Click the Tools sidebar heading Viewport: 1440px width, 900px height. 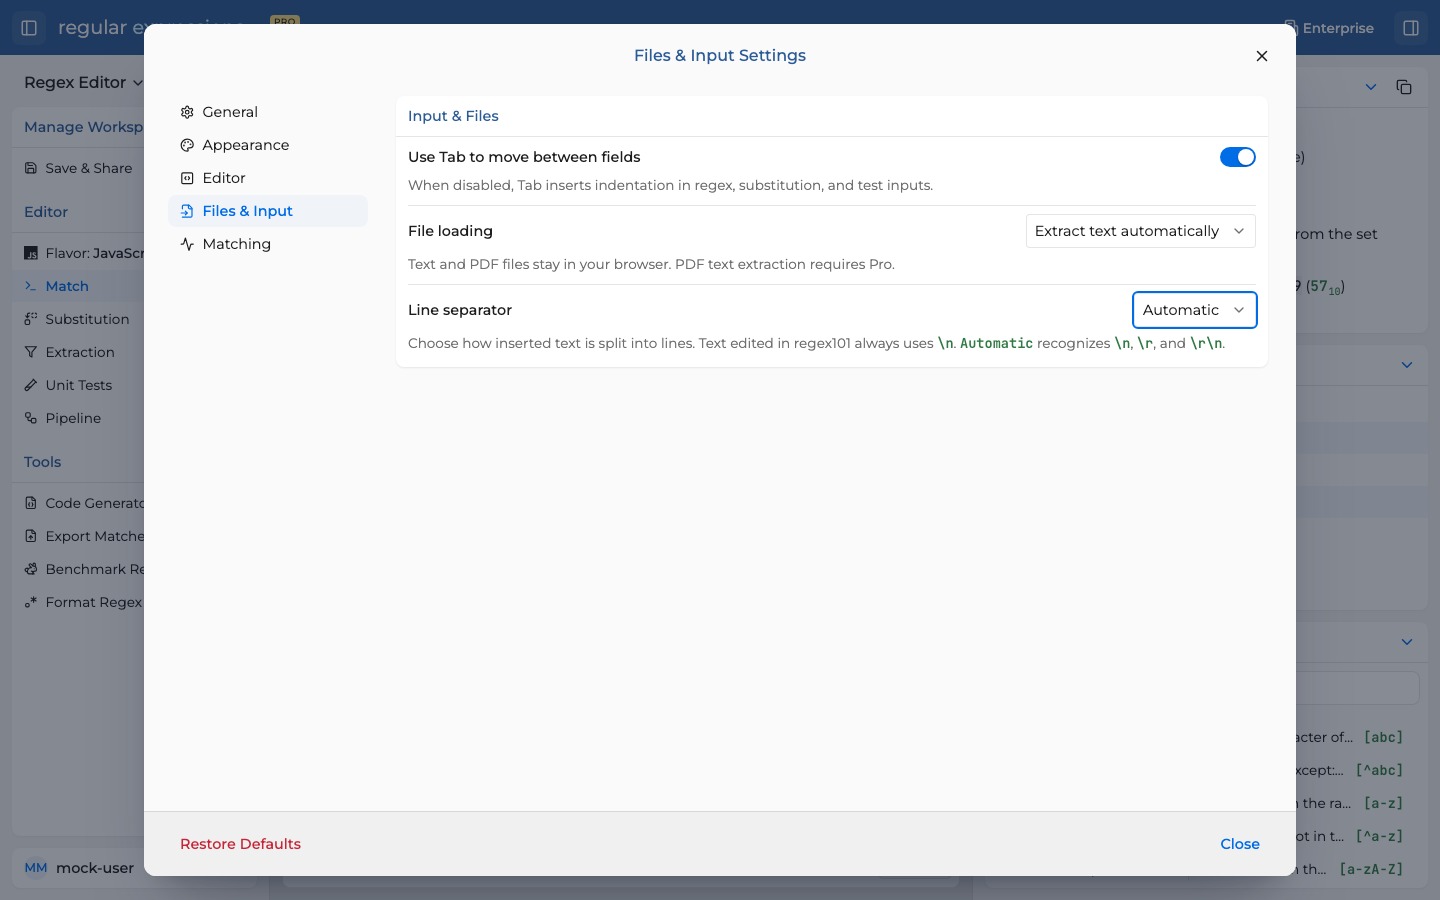pyautogui.click(x=43, y=462)
